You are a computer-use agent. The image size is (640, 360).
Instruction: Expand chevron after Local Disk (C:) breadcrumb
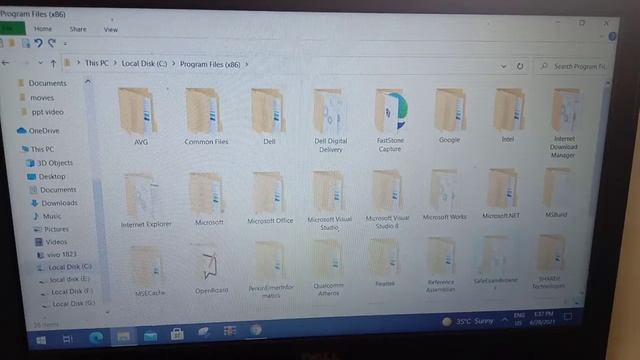click(173, 64)
